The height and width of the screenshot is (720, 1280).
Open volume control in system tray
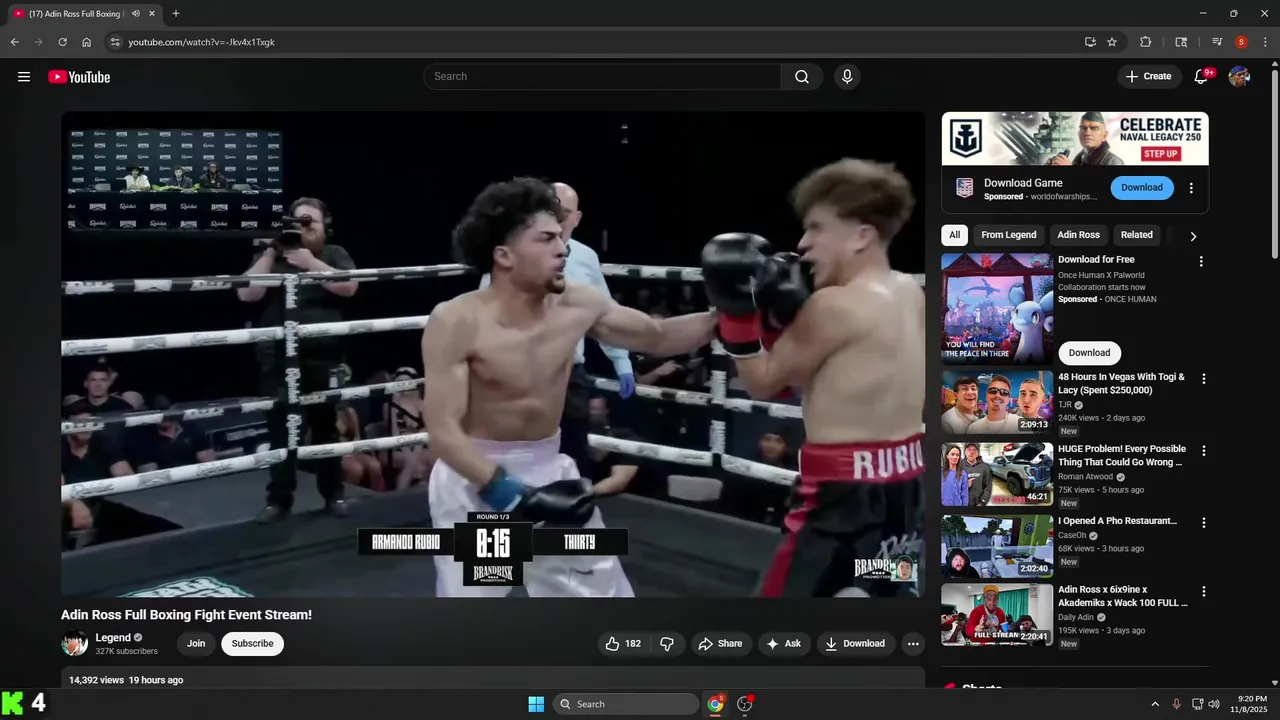pyautogui.click(x=1214, y=704)
